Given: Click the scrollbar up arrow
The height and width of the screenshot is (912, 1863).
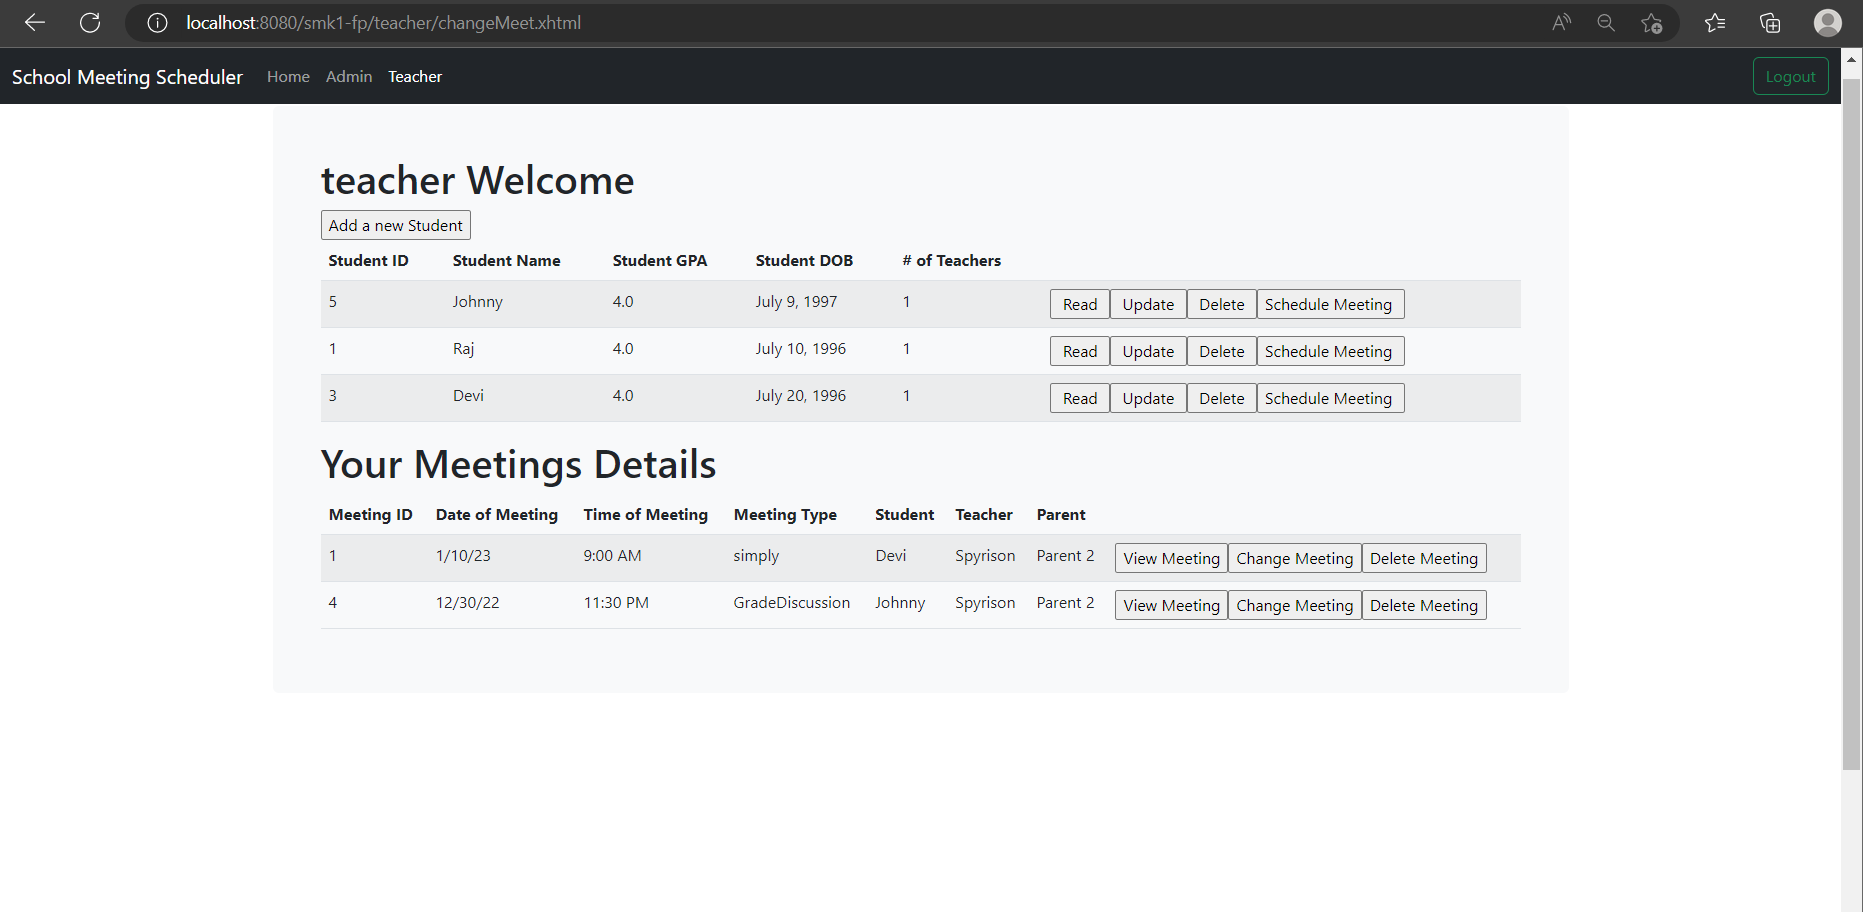Looking at the screenshot, I should (x=1851, y=59).
